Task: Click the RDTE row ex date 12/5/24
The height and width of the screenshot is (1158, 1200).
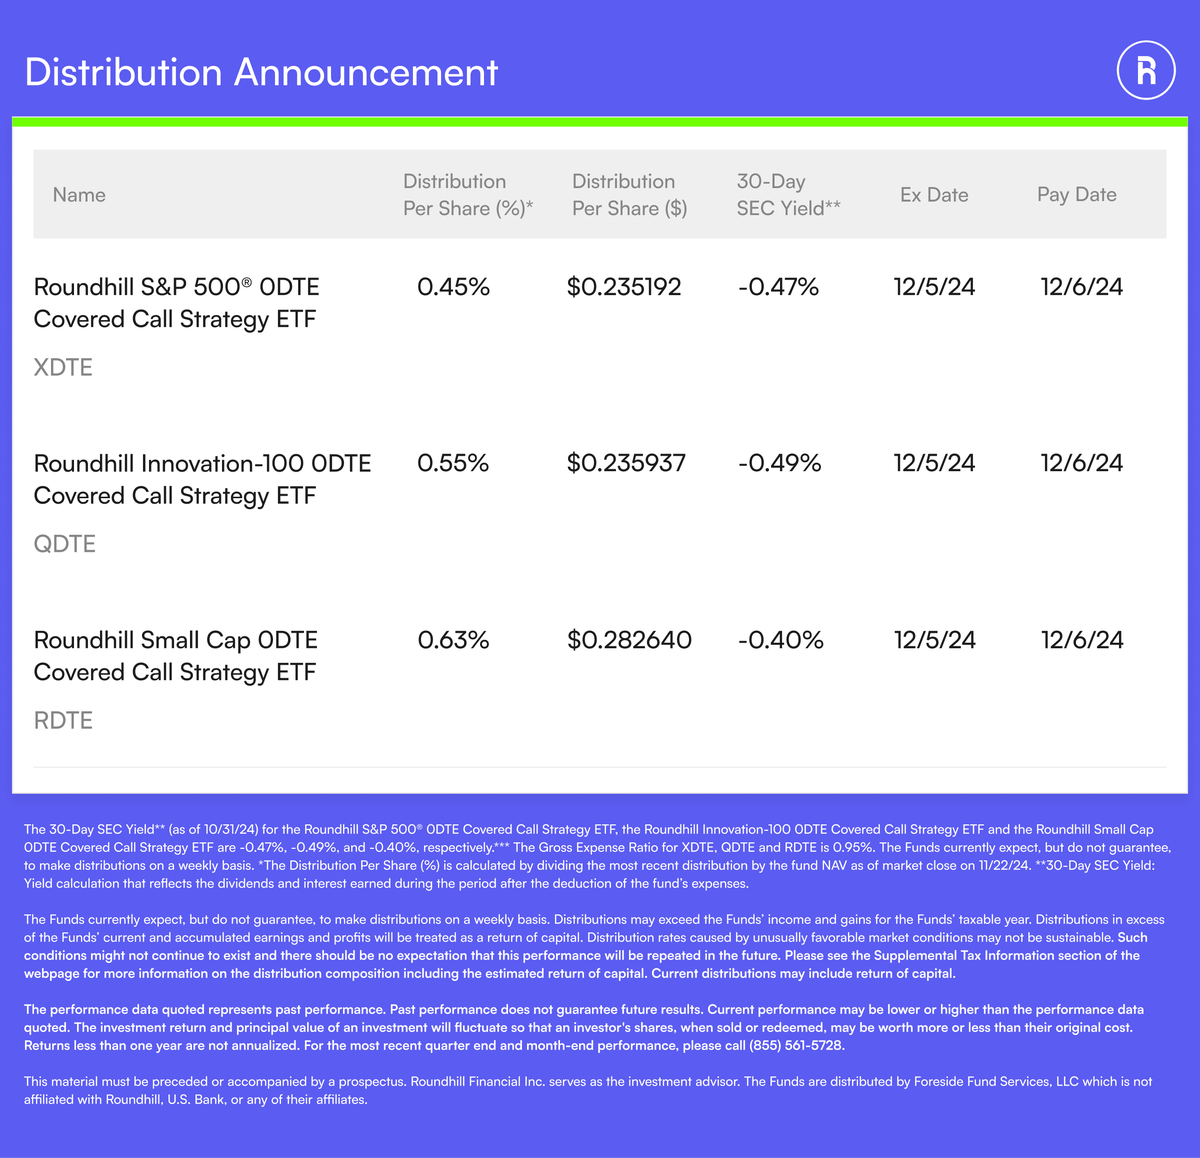Action: (935, 640)
